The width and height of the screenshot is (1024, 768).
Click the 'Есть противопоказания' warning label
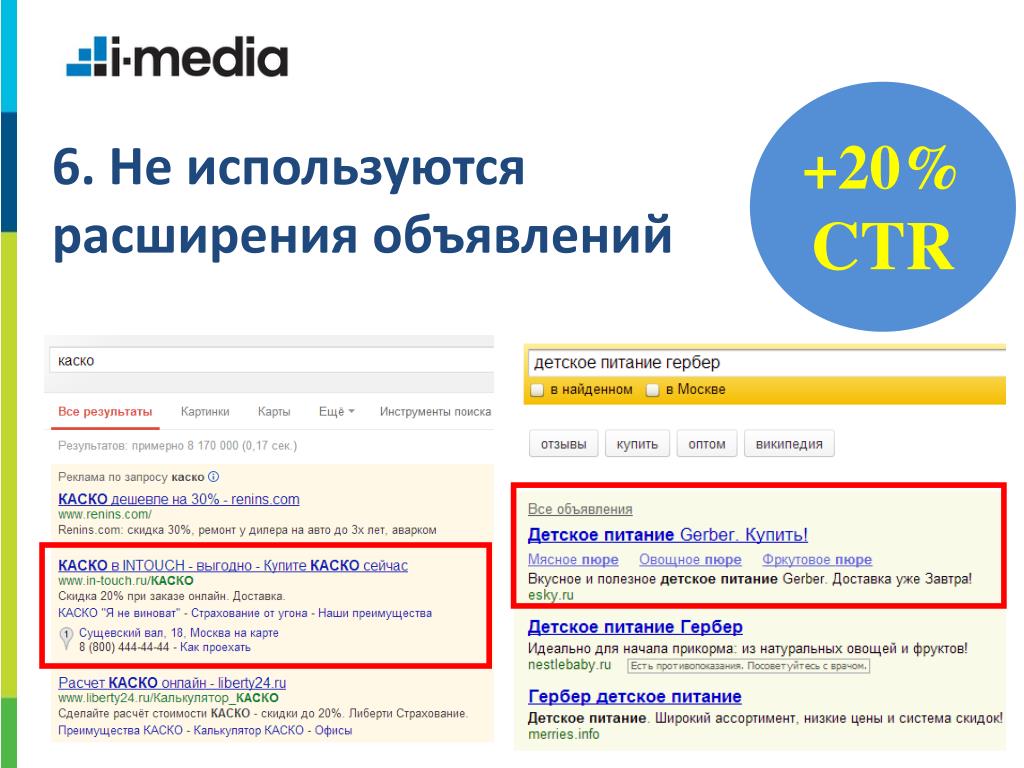tap(748, 666)
